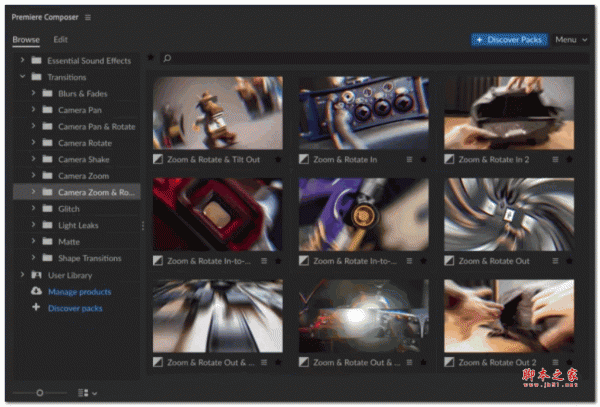Collapse the Transitions folder chevron
Screen dimensions: 600x407
click(x=22, y=77)
